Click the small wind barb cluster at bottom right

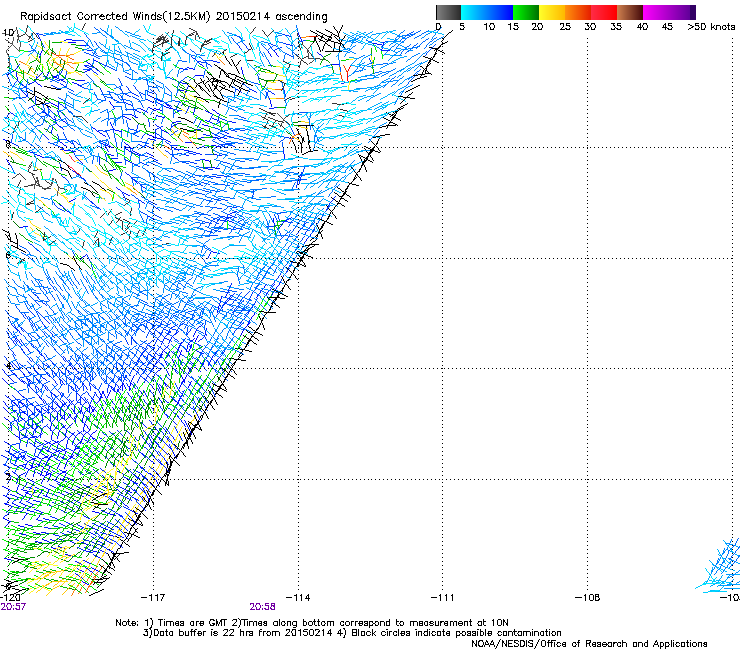tap(718, 565)
